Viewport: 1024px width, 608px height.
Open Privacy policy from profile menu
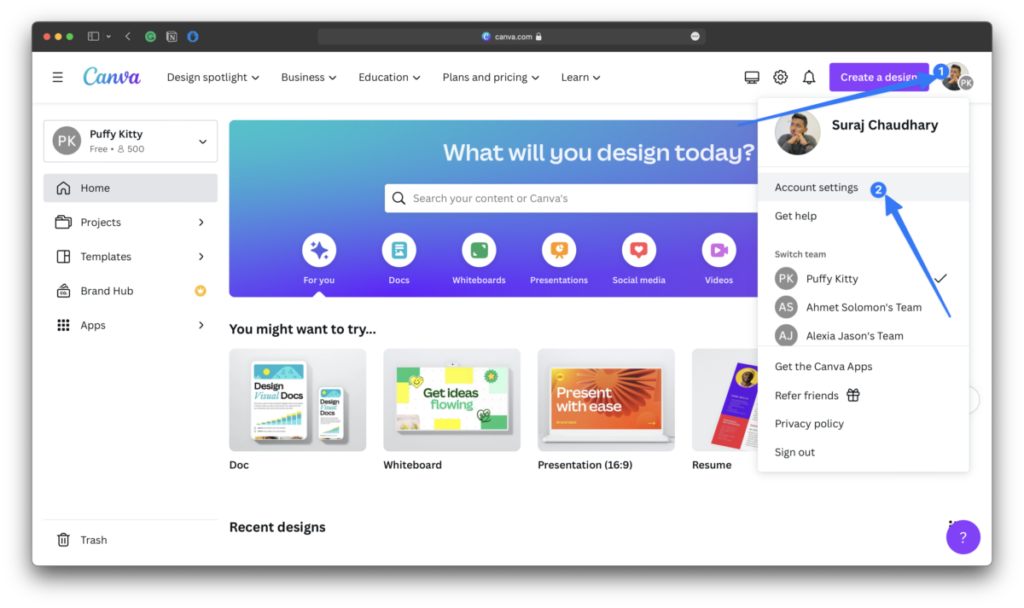click(863, 424)
